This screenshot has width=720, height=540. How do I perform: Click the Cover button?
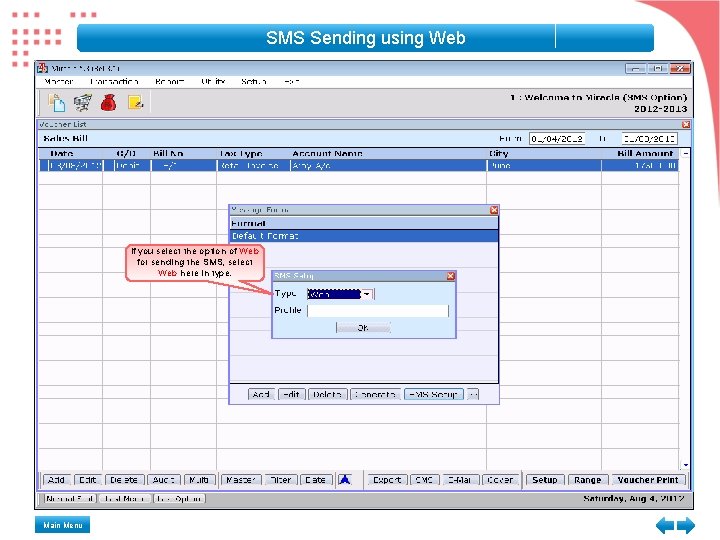(x=501, y=480)
